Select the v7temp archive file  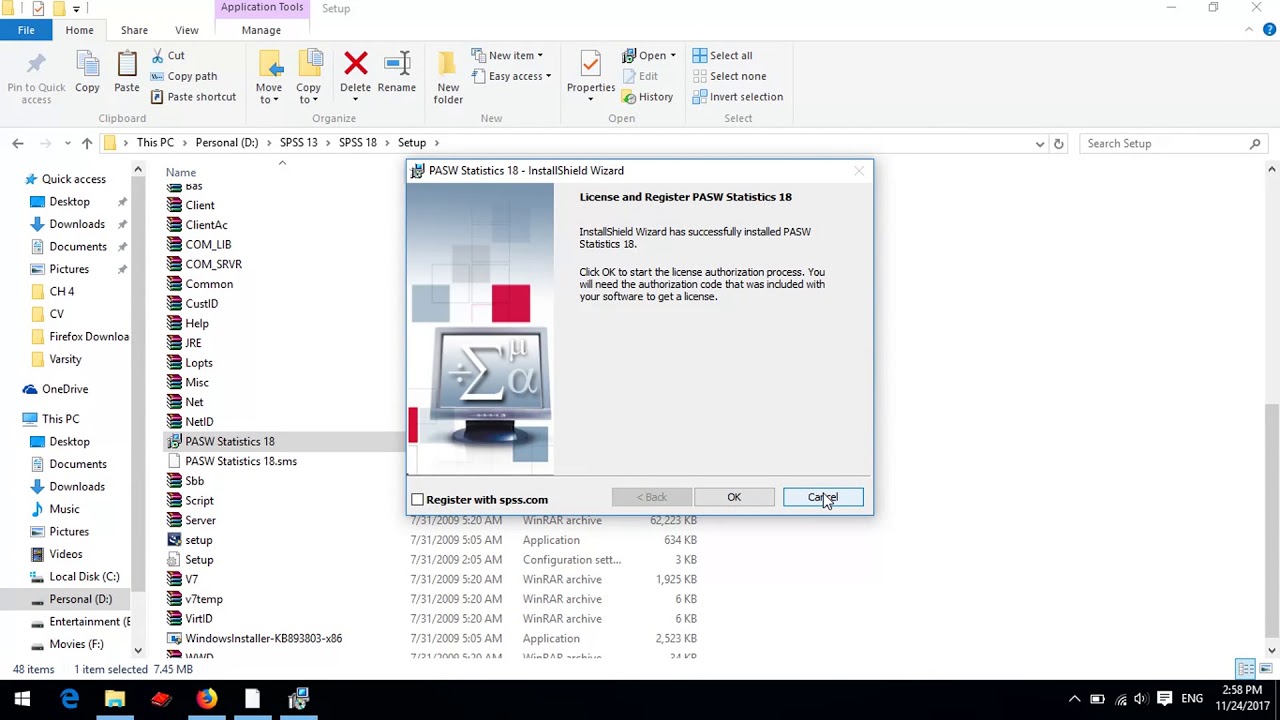(x=204, y=599)
